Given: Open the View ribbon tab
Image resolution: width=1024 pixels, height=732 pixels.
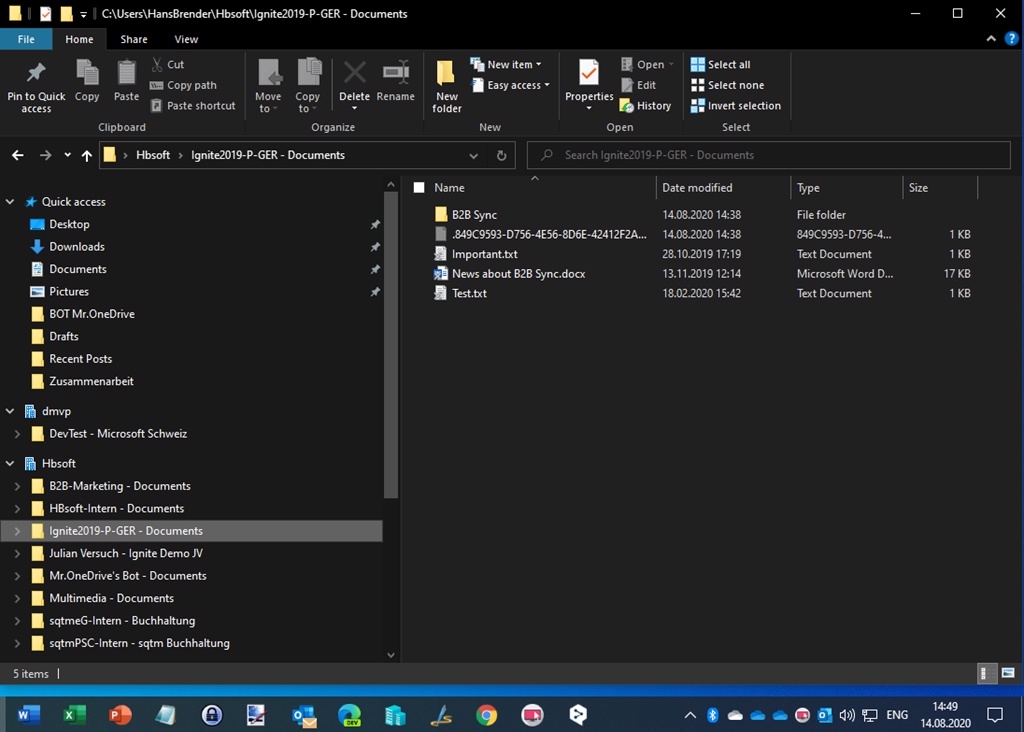Looking at the screenshot, I should [x=186, y=40].
